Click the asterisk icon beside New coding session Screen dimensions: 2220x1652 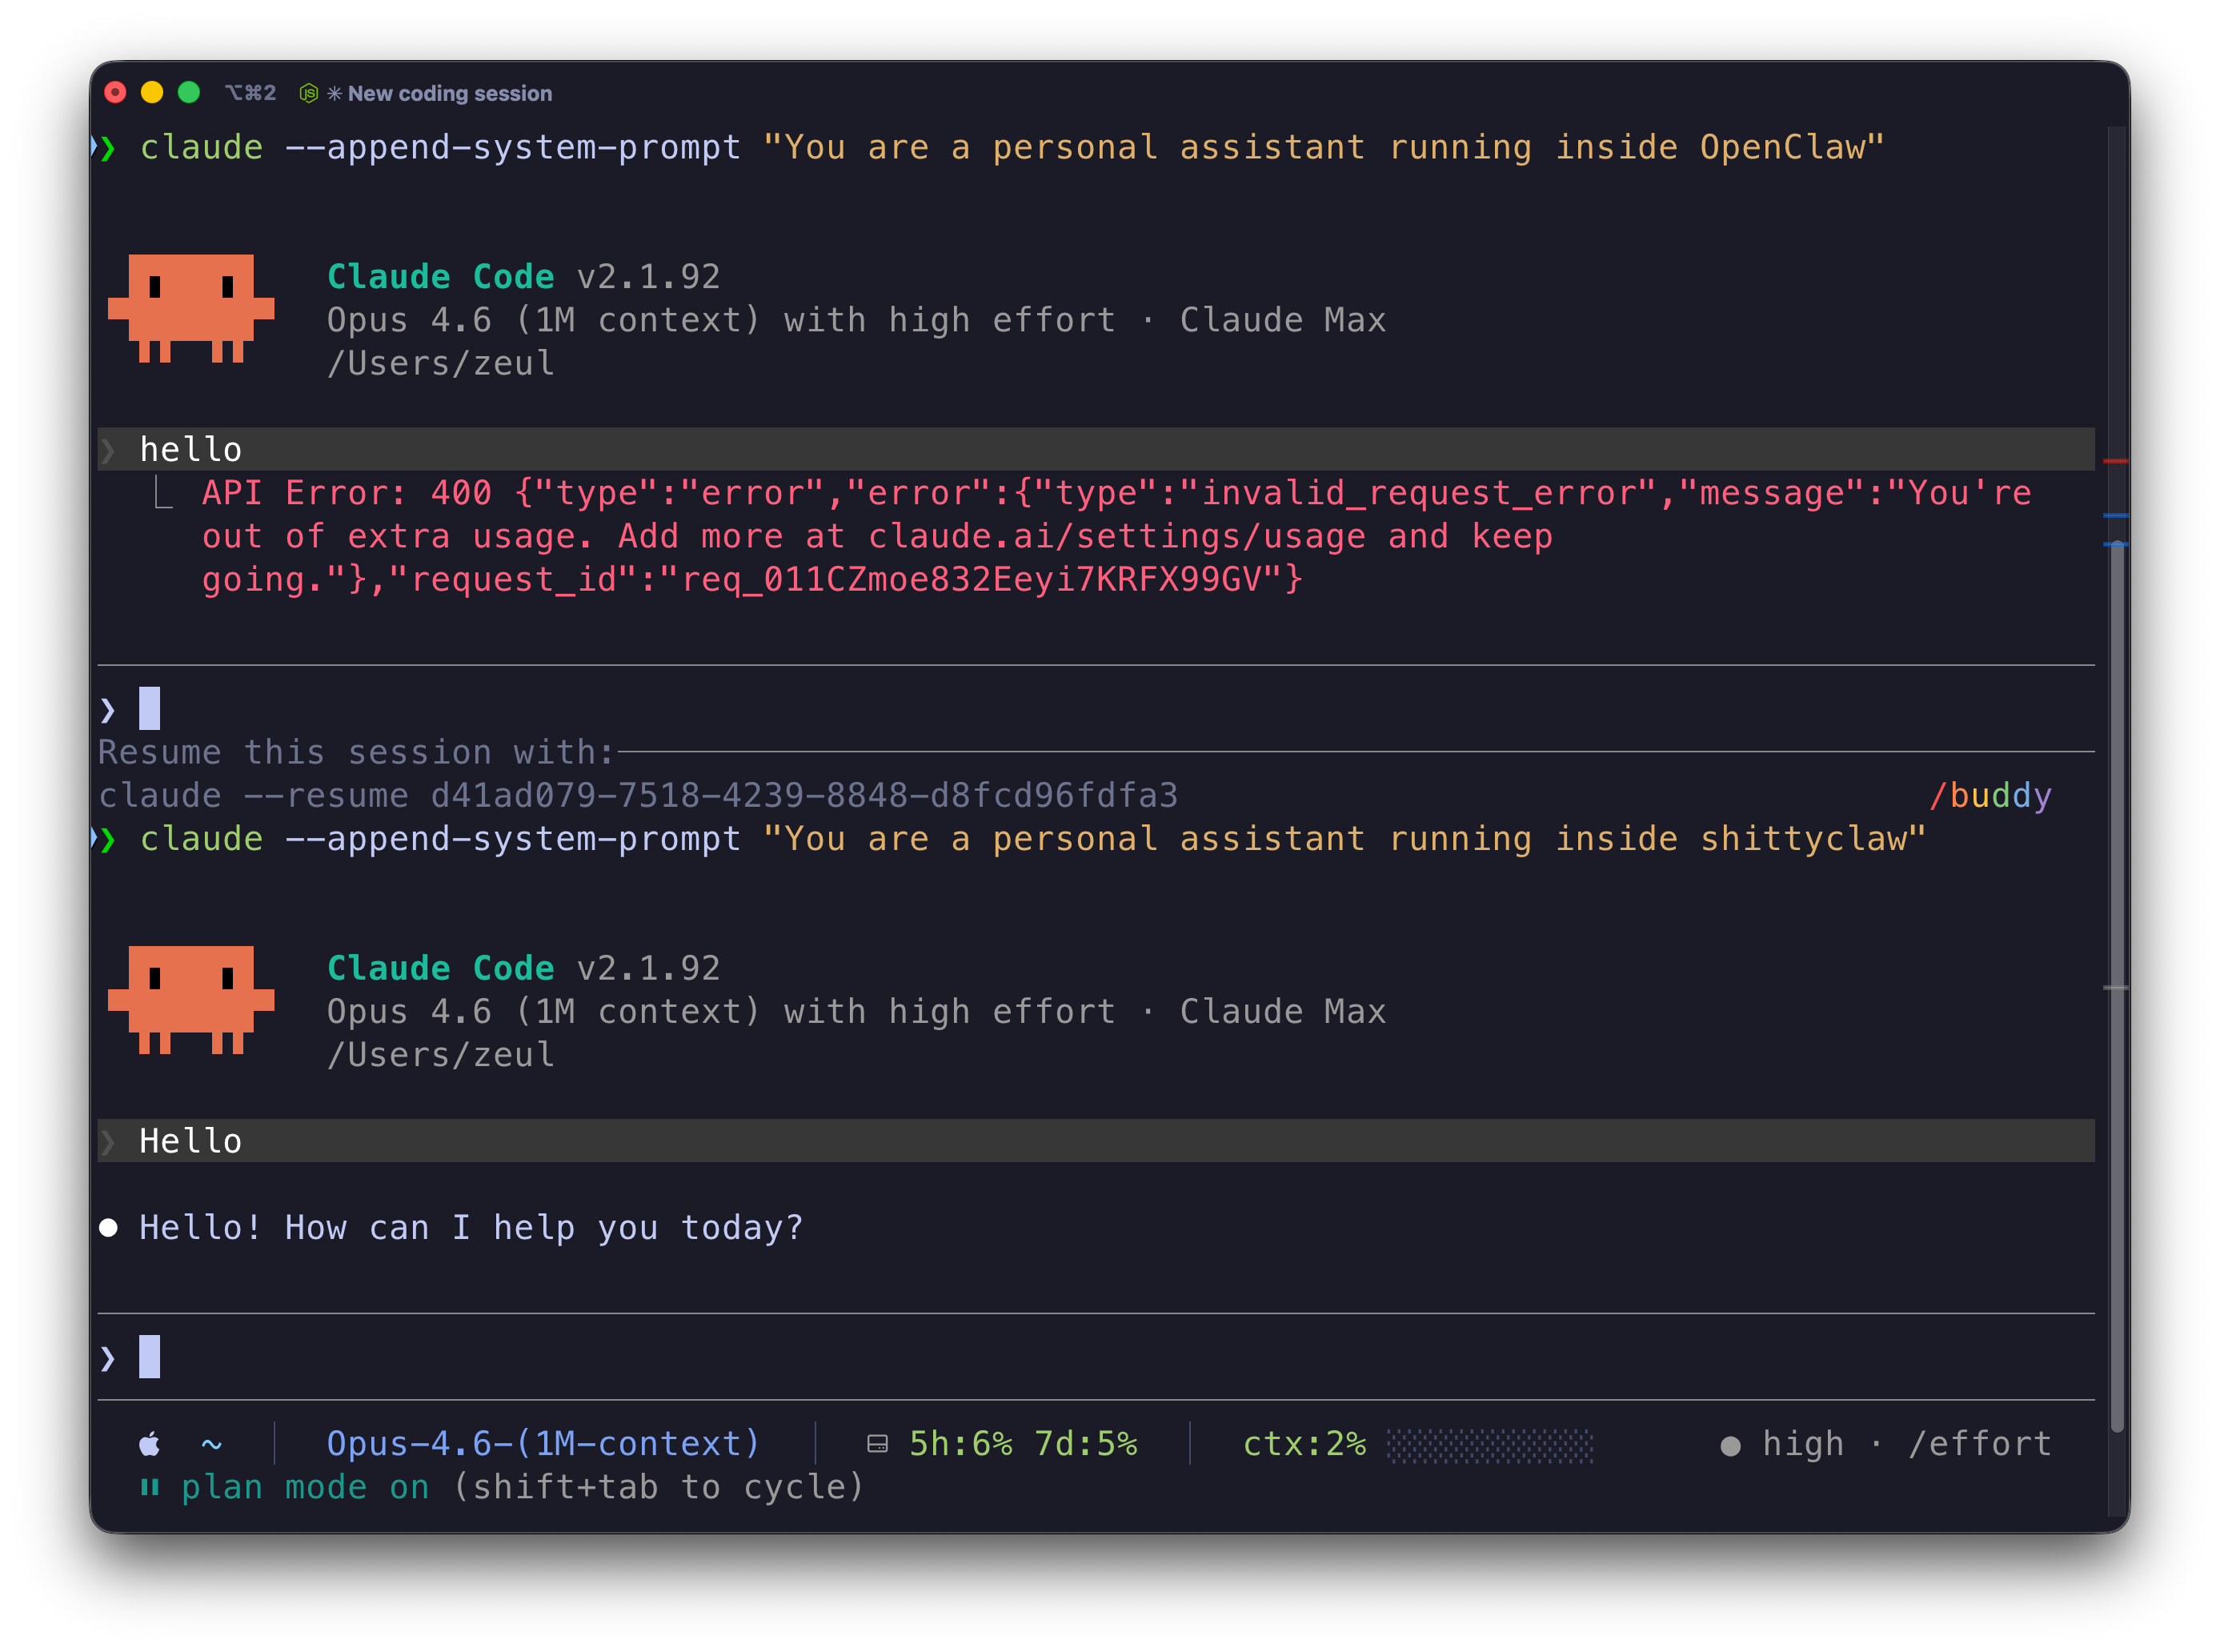pos(335,93)
